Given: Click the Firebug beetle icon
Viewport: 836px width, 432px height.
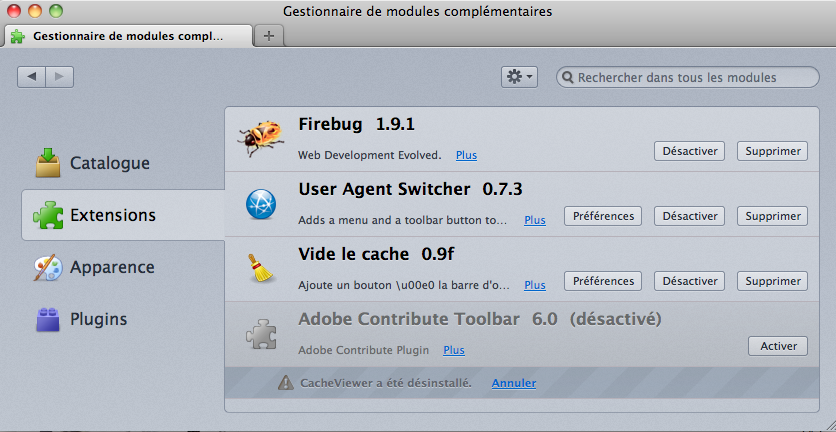Looking at the screenshot, I should pos(260,138).
